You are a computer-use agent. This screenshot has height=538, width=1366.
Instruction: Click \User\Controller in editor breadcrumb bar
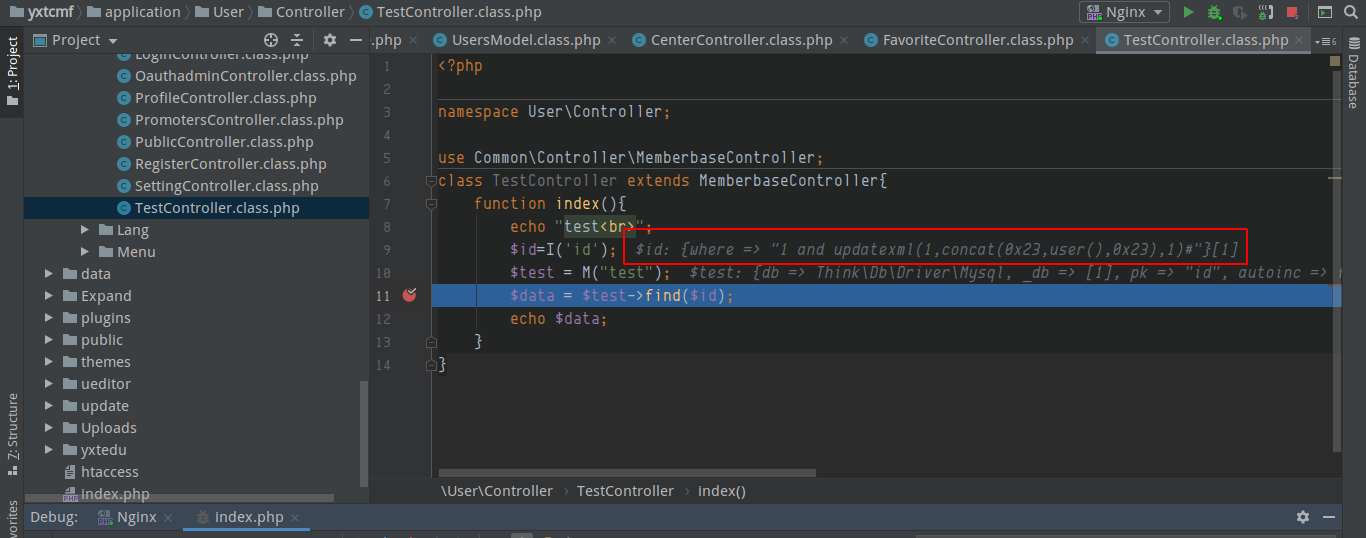[497, 491]
